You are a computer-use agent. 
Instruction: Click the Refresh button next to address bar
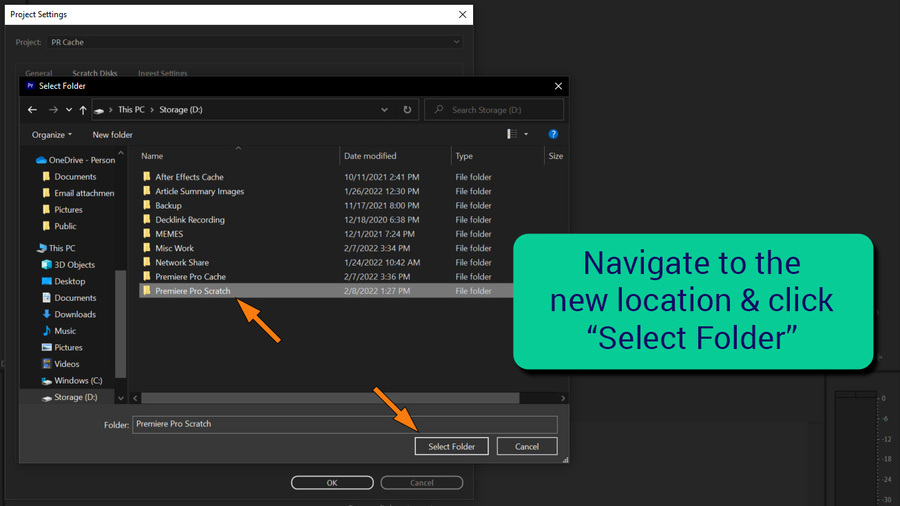(407, 110)
